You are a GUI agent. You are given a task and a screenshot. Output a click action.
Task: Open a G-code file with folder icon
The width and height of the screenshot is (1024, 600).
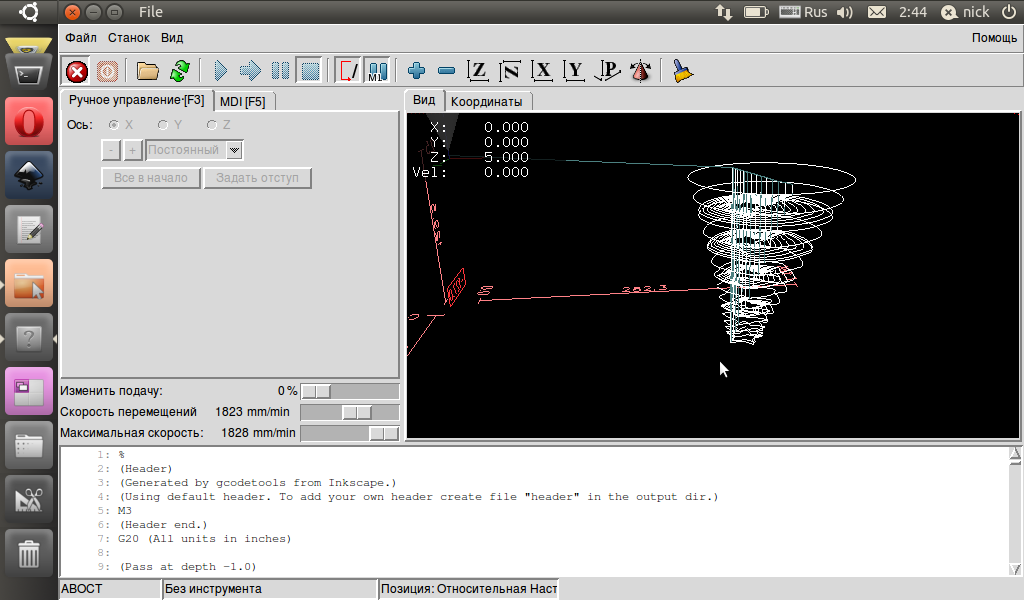[148, 71]
